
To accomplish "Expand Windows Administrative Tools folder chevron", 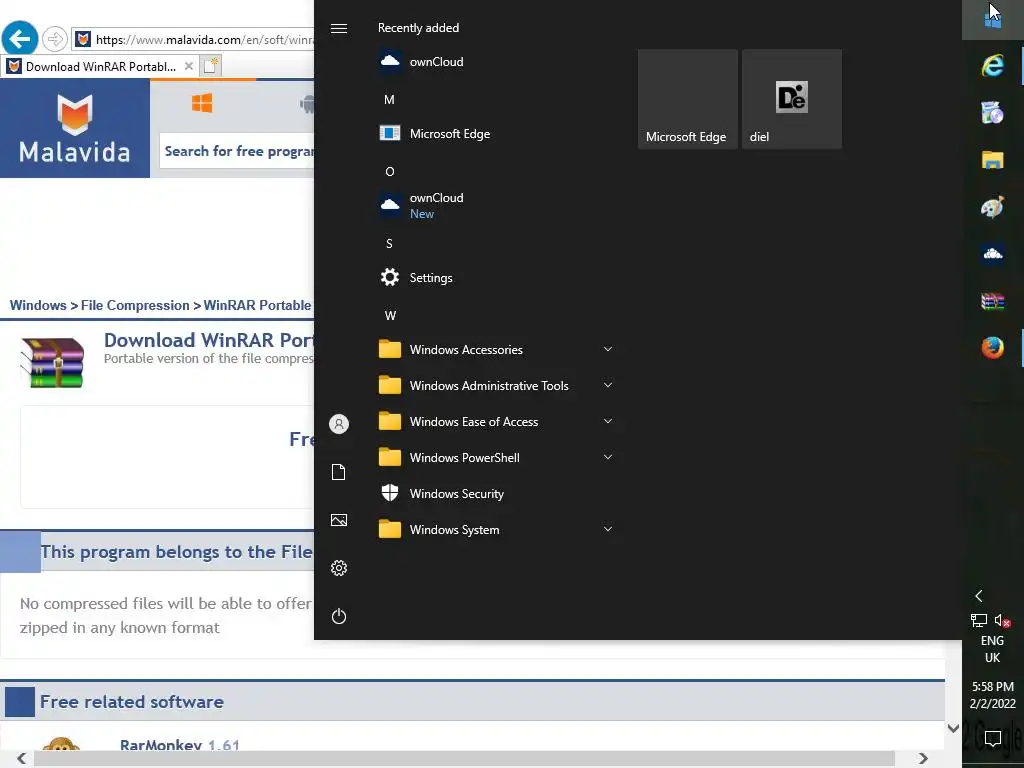I will pos(608,385).
